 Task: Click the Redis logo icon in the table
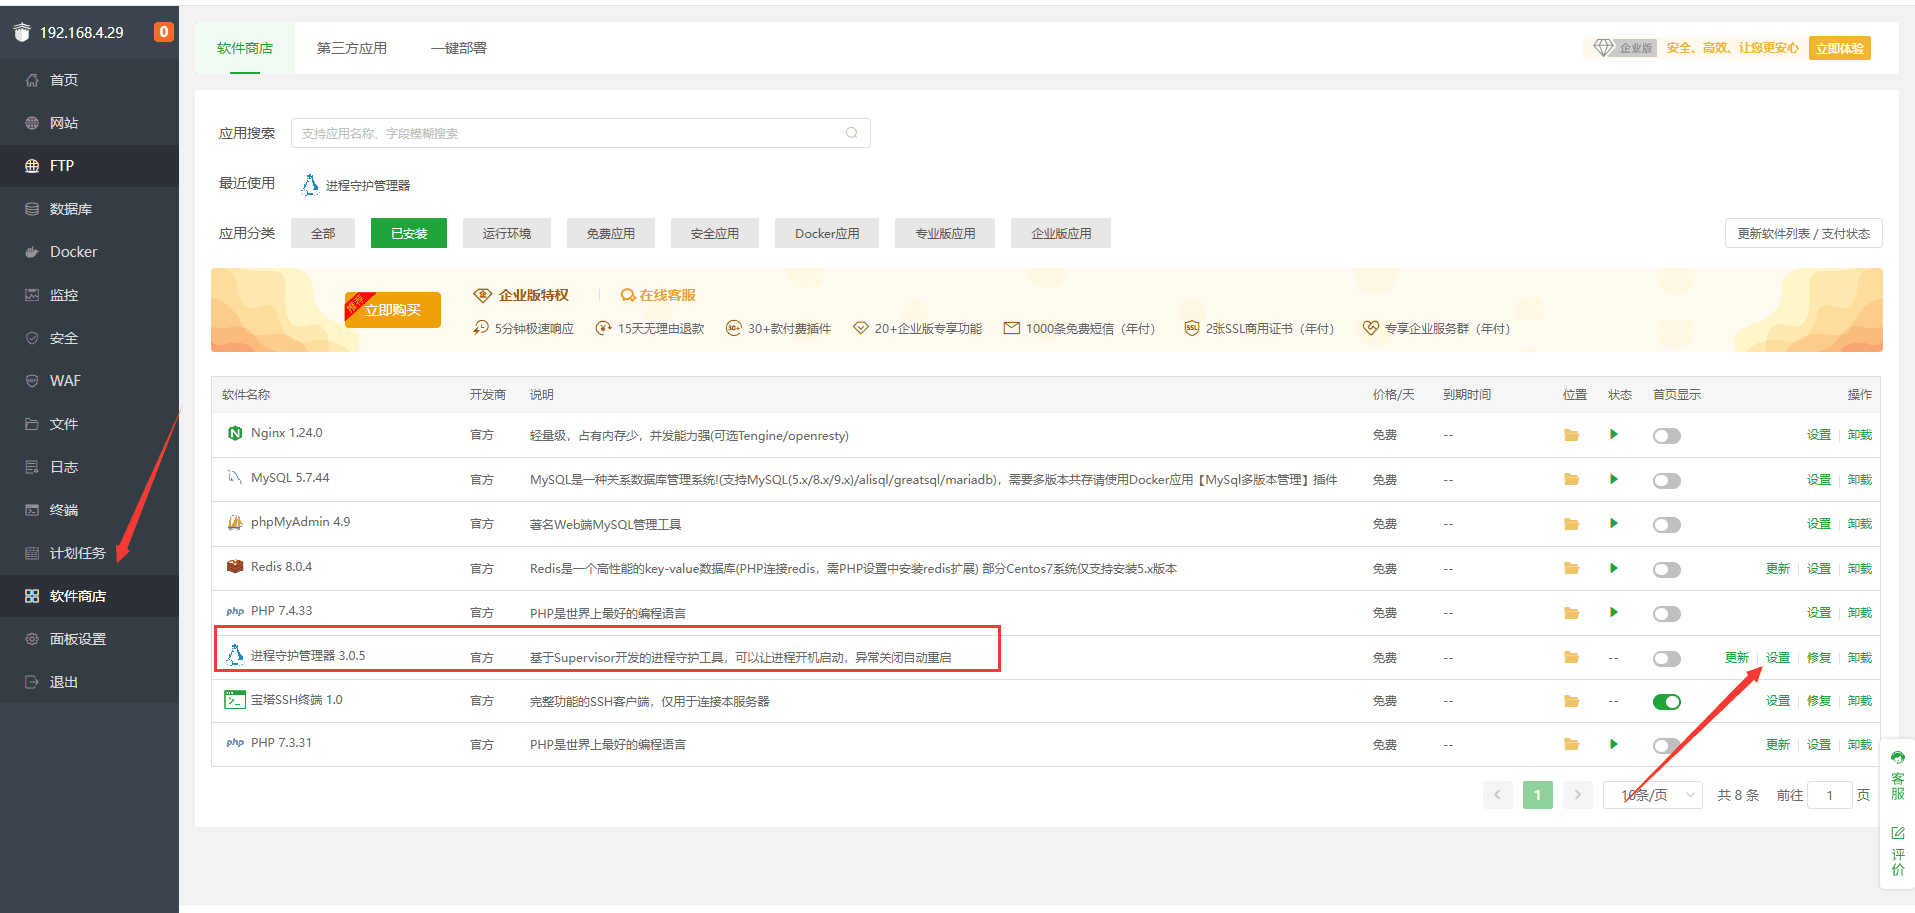tap(235, 566)
